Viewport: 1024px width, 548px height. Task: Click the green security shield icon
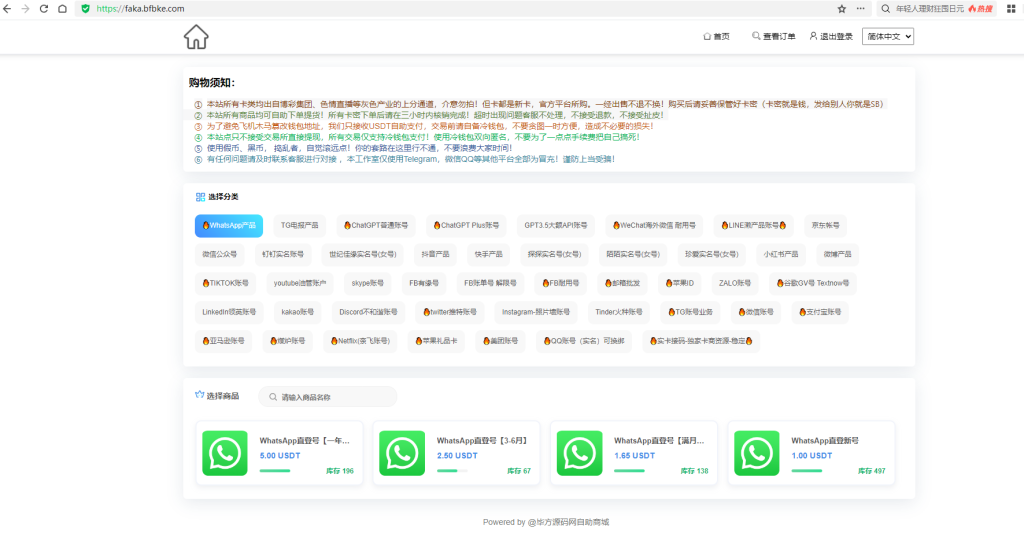coord(86,8)
